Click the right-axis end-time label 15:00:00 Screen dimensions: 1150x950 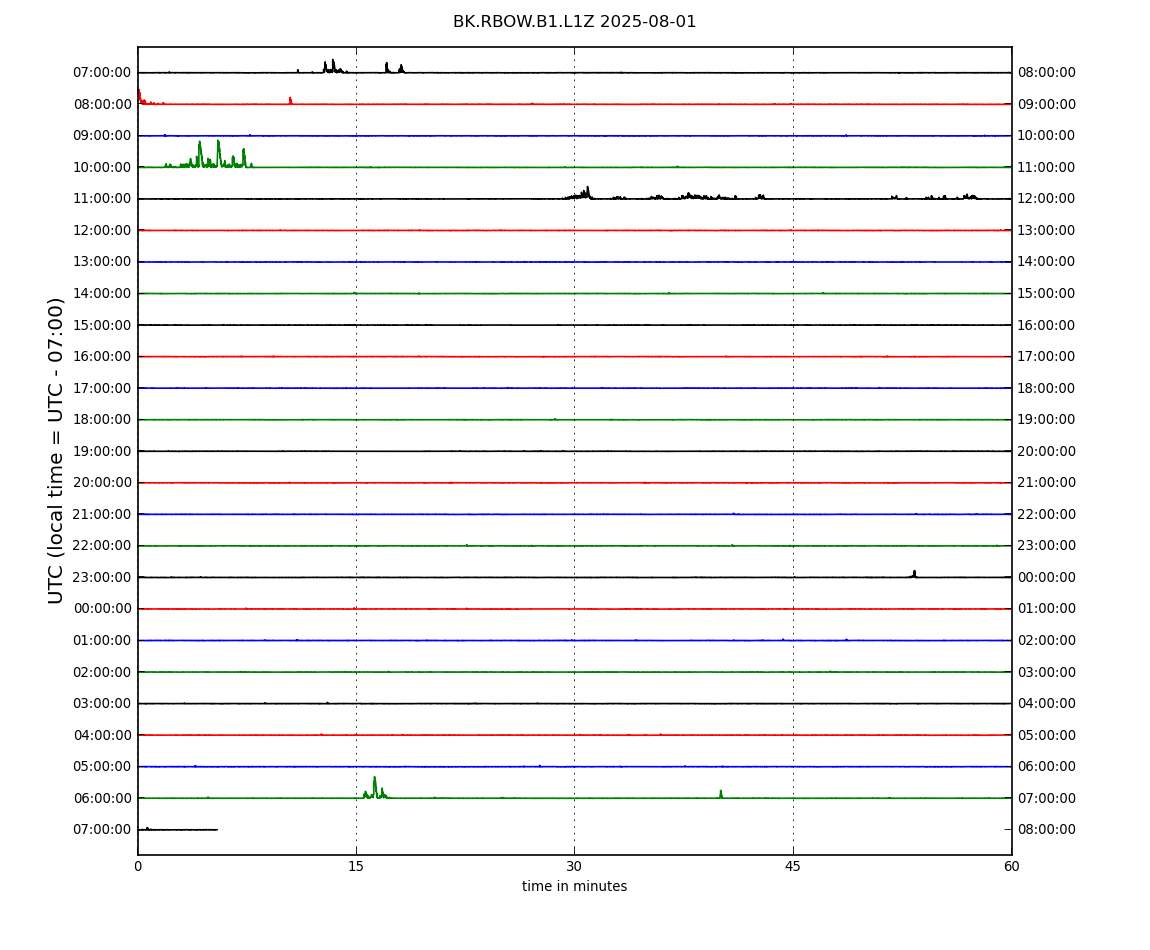click(x=1047, y=293)
